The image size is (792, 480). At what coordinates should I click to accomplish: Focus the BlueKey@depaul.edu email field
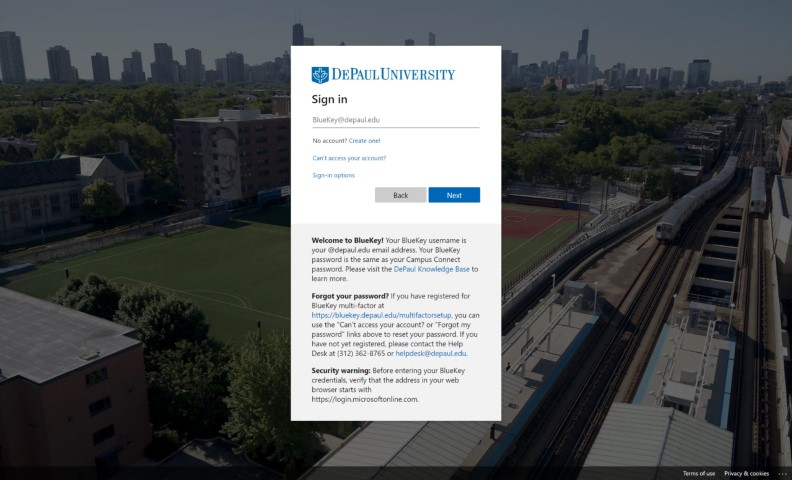point(395,120)
